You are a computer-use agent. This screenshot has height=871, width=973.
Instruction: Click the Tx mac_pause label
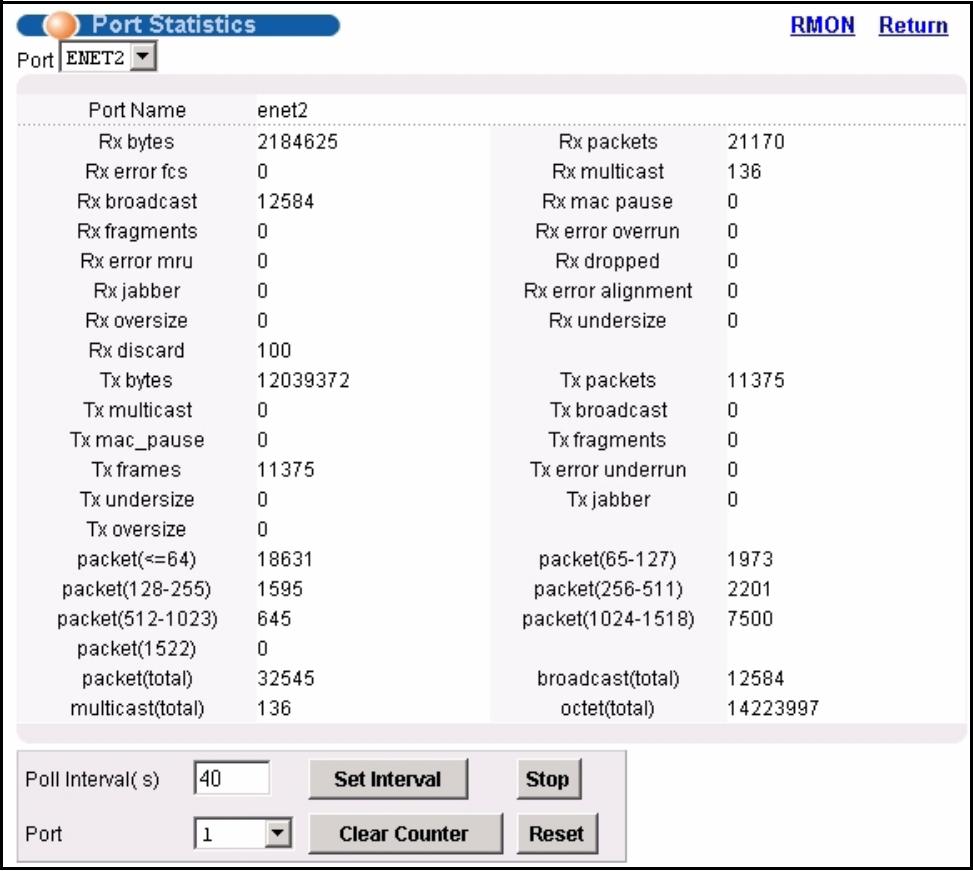[137, 440]
